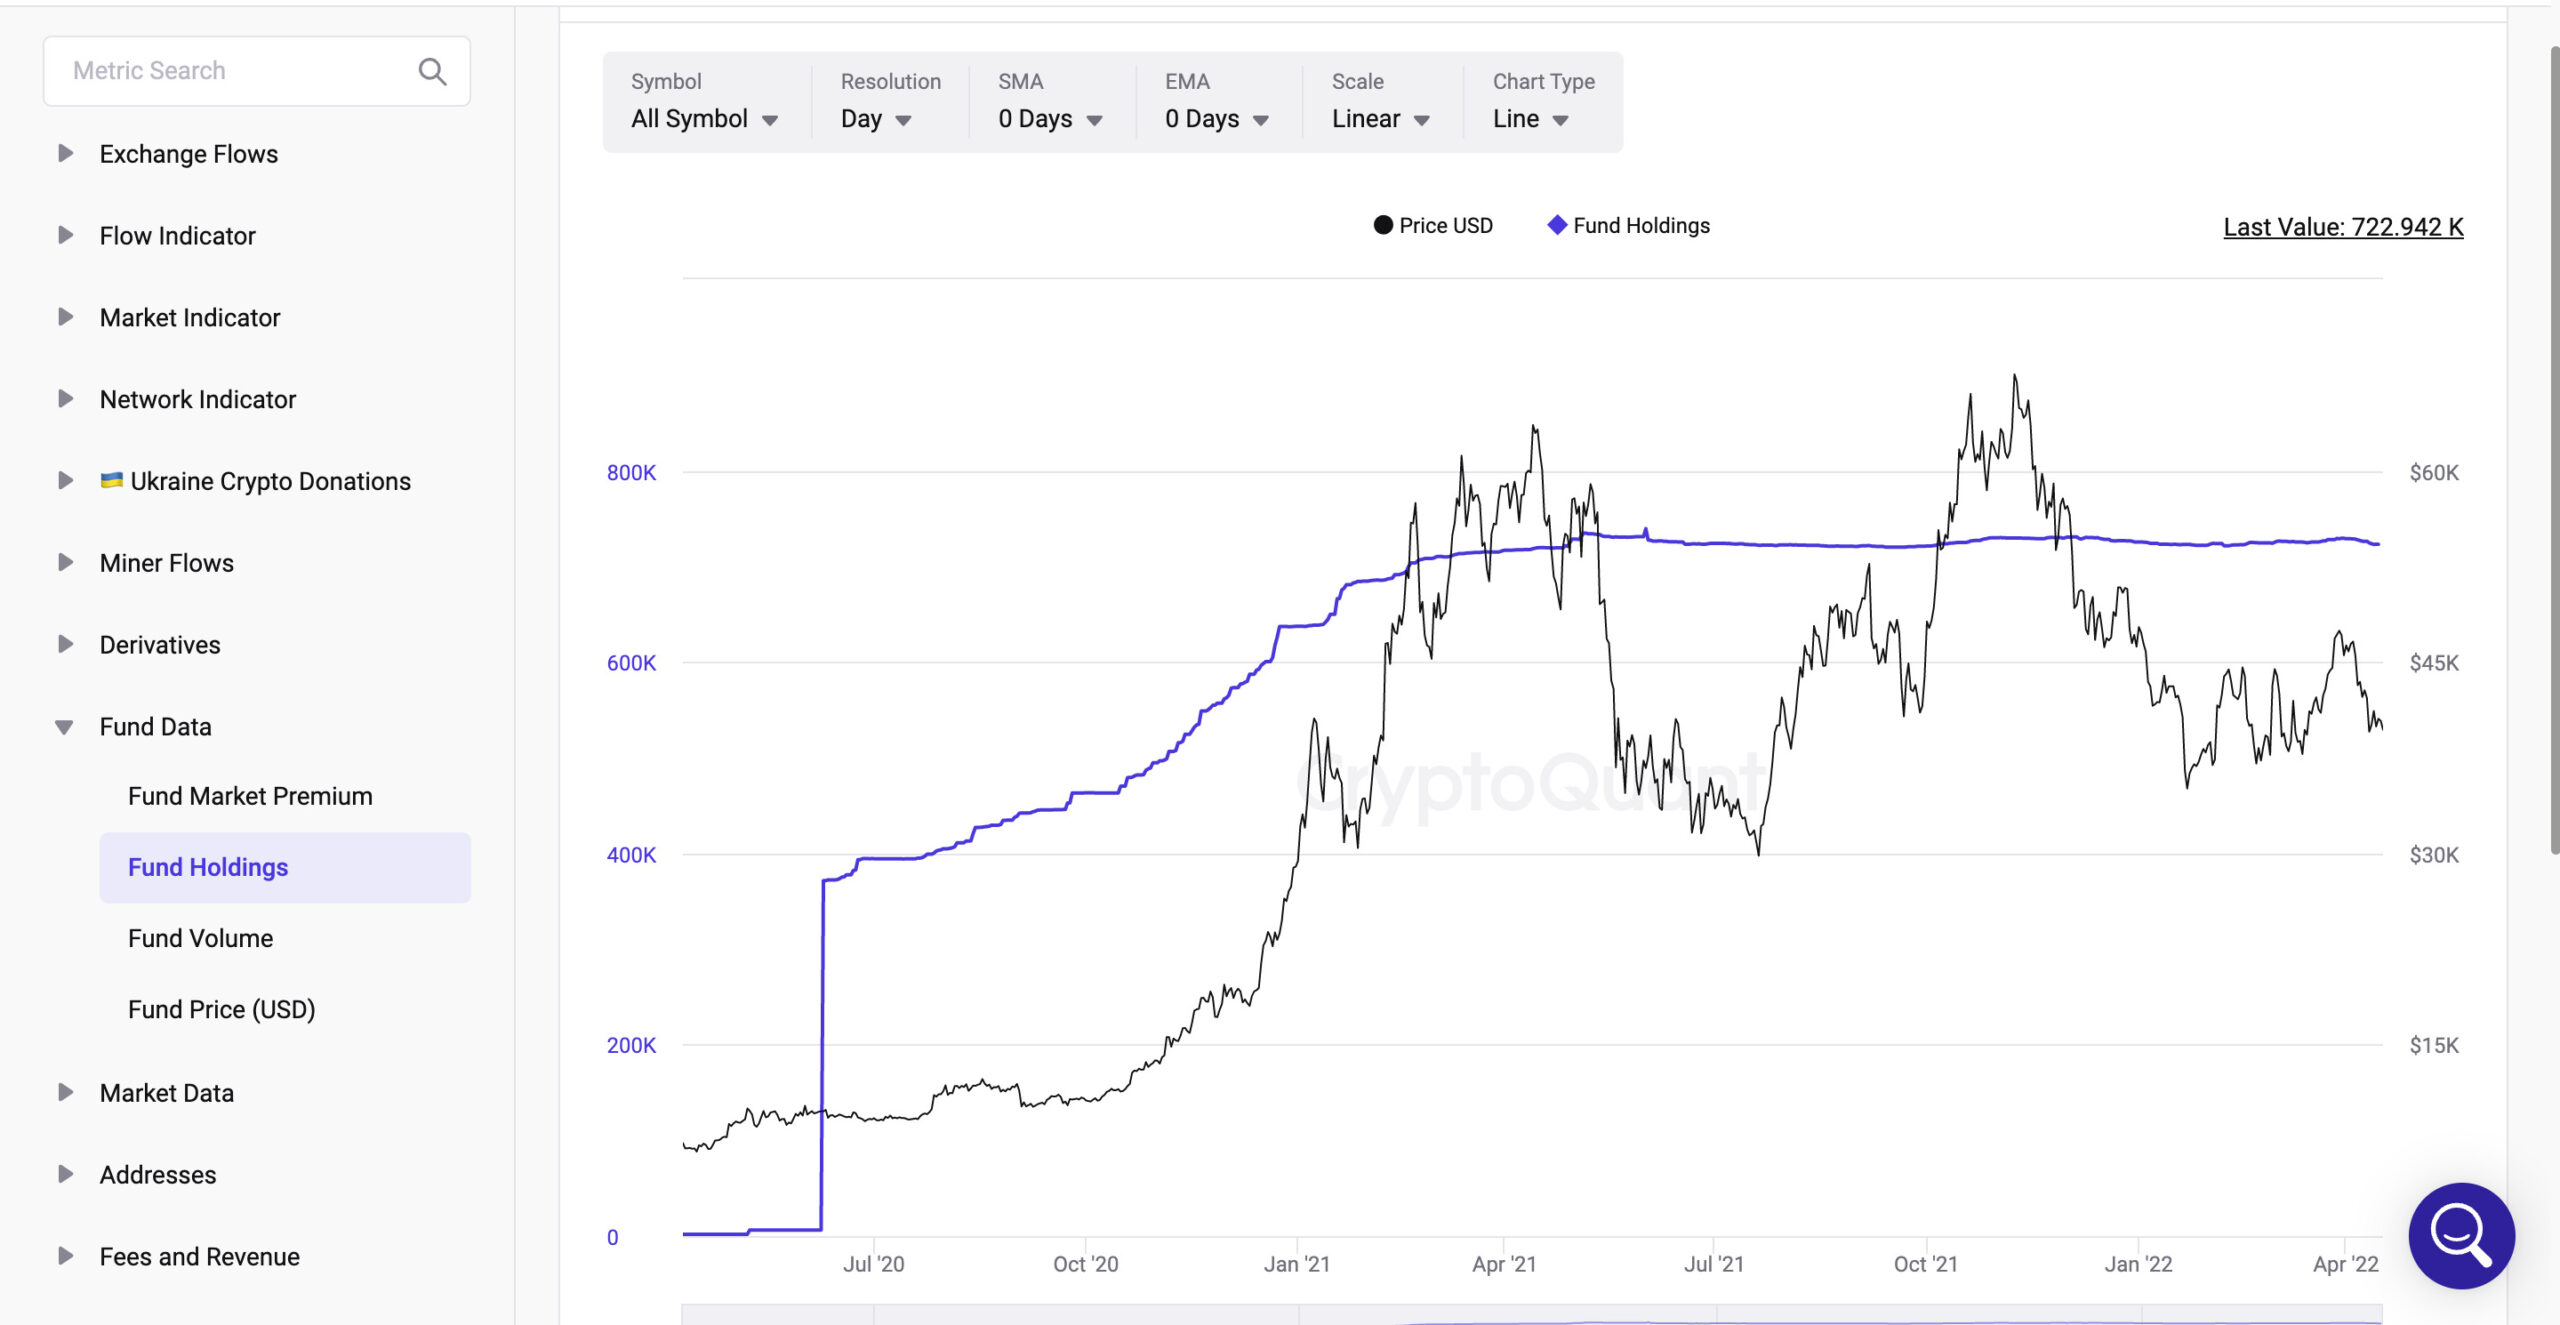Expand the Fees and Revenue category

(66, 1256)
